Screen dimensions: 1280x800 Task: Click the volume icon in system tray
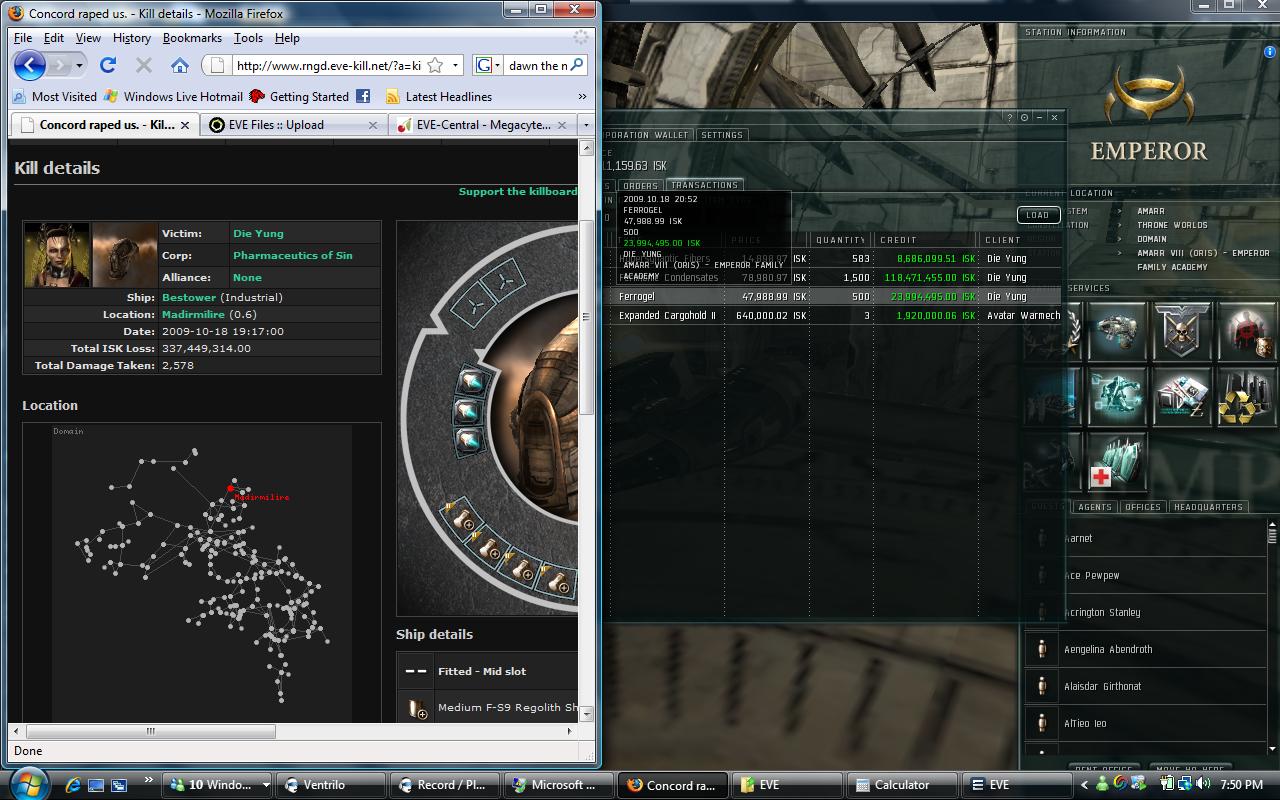click(x=1201, y=785)
